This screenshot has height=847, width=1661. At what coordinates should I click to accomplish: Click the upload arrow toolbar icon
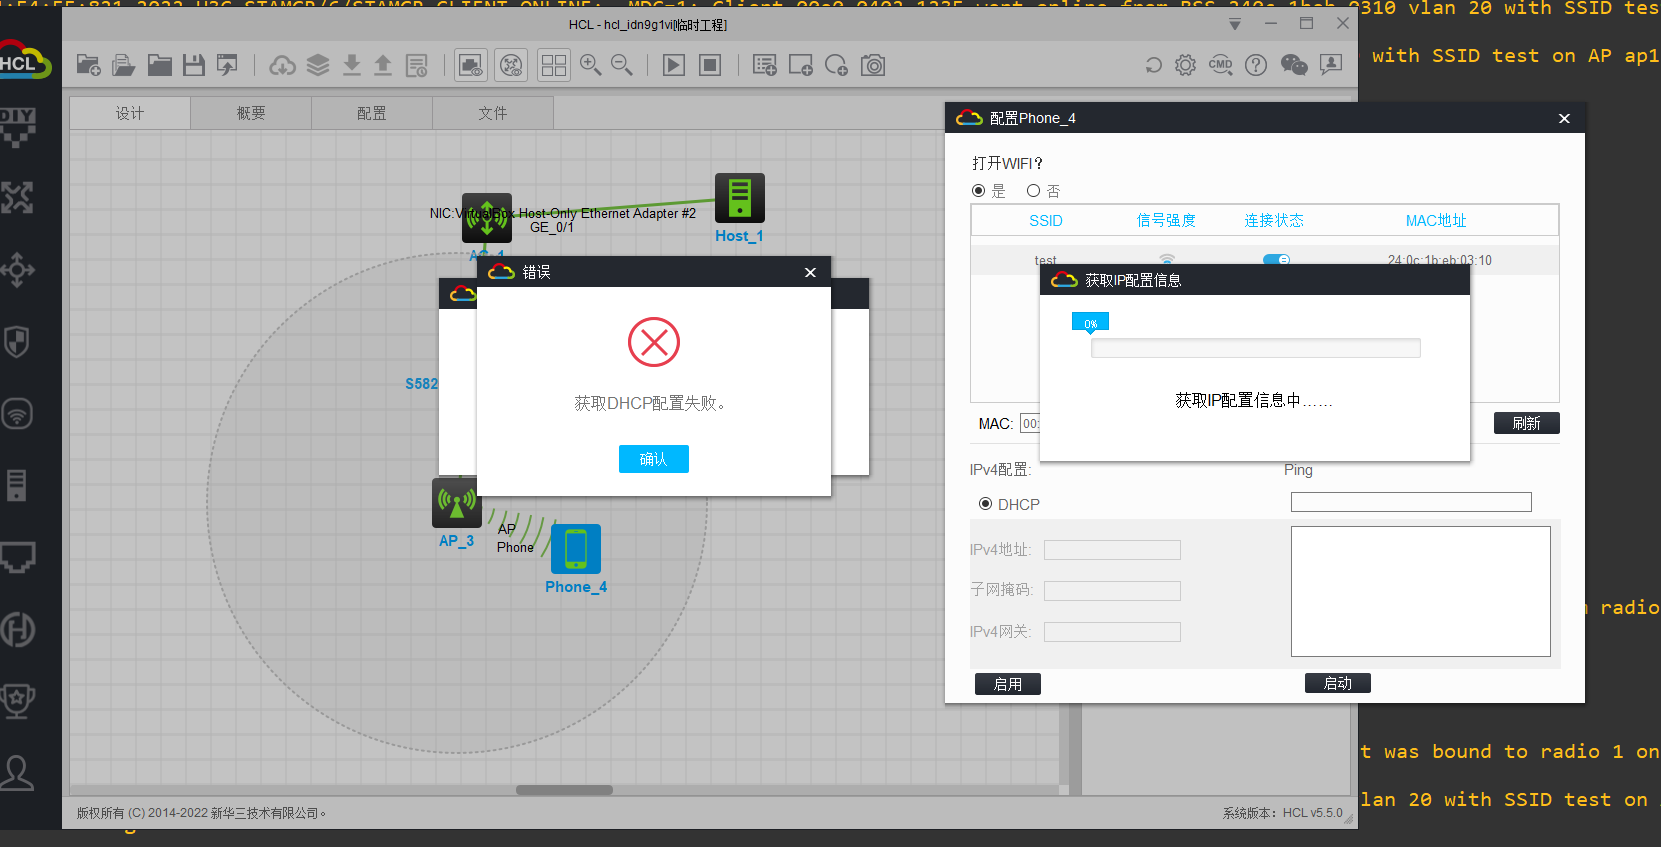tap(383, 66)
